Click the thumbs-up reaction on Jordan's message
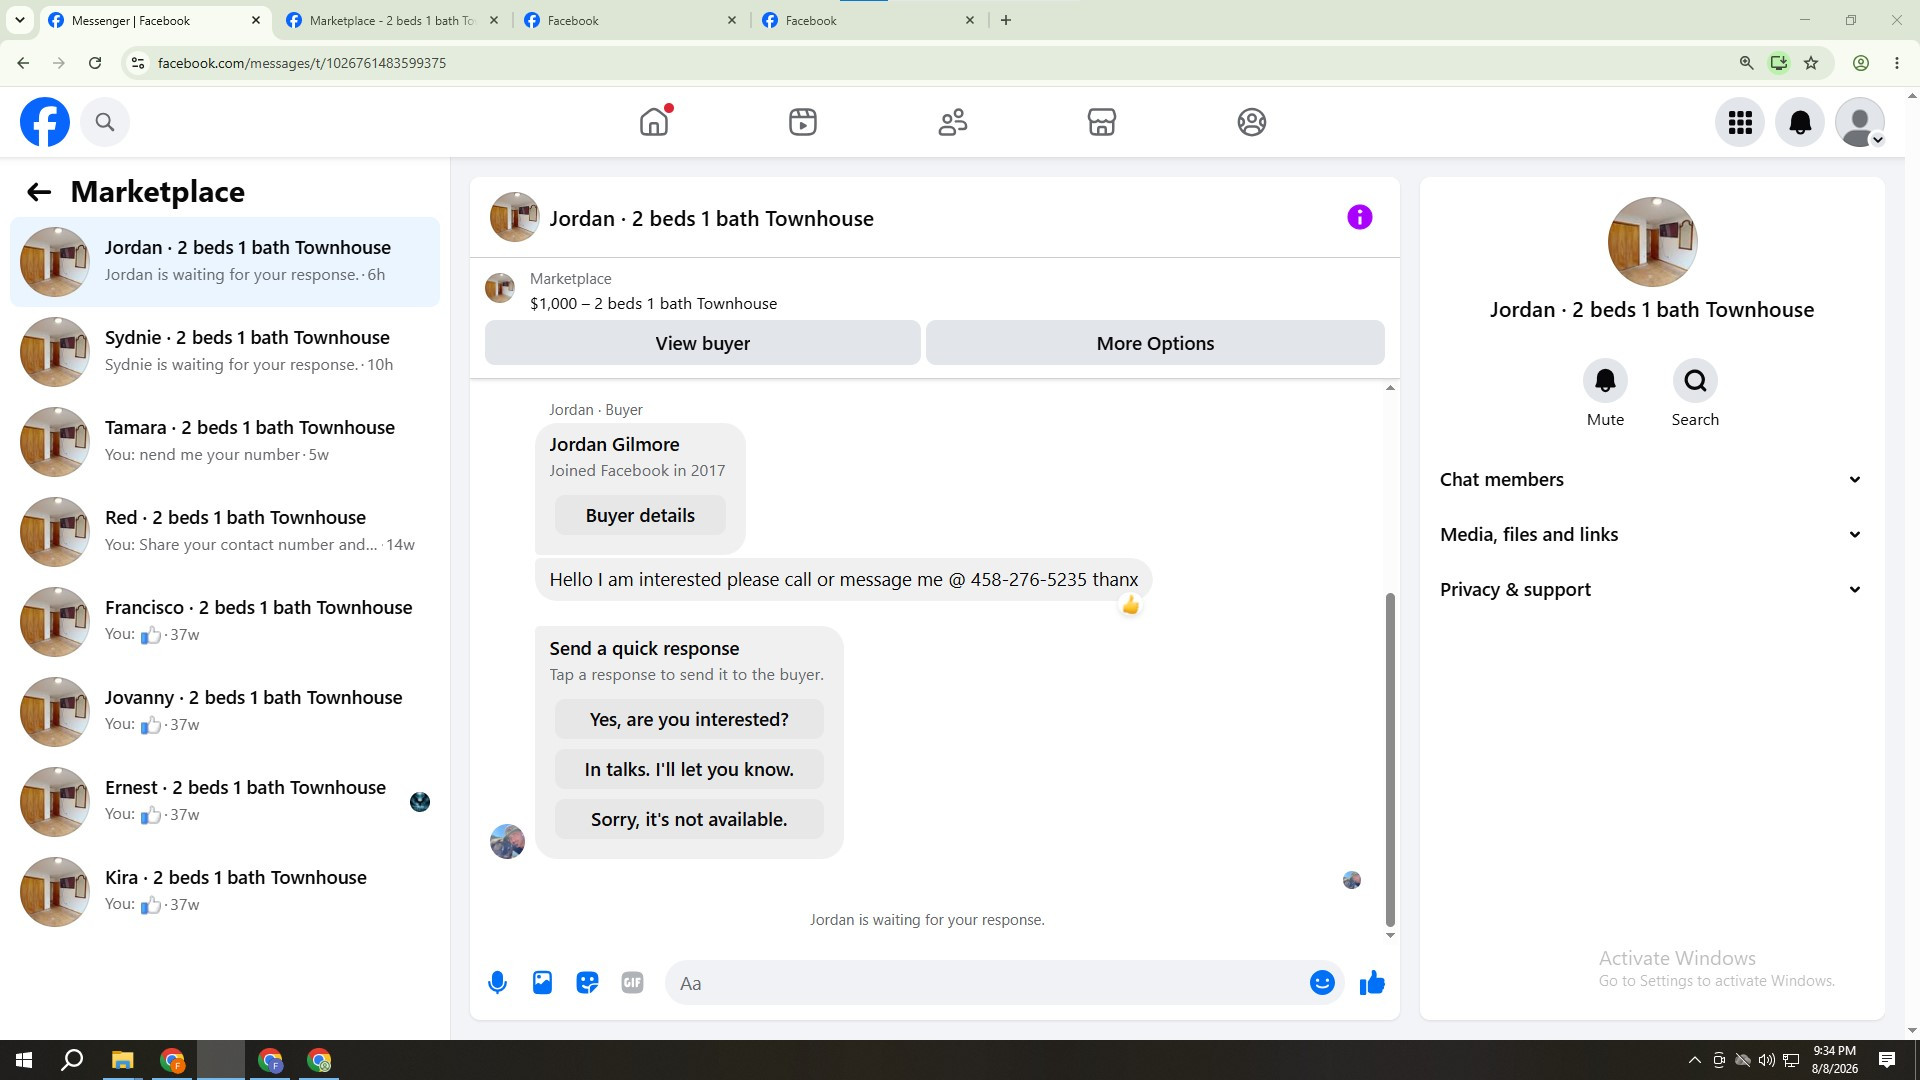1920x1080 pixels. (x=1130, y=605)
